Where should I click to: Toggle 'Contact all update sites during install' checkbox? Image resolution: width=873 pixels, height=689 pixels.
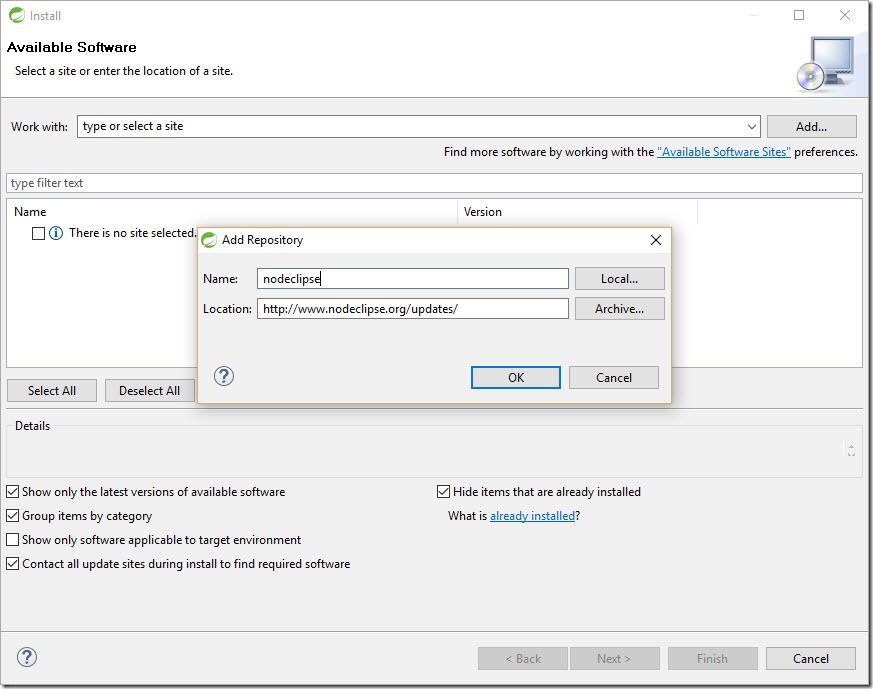(x=12, y=564)
